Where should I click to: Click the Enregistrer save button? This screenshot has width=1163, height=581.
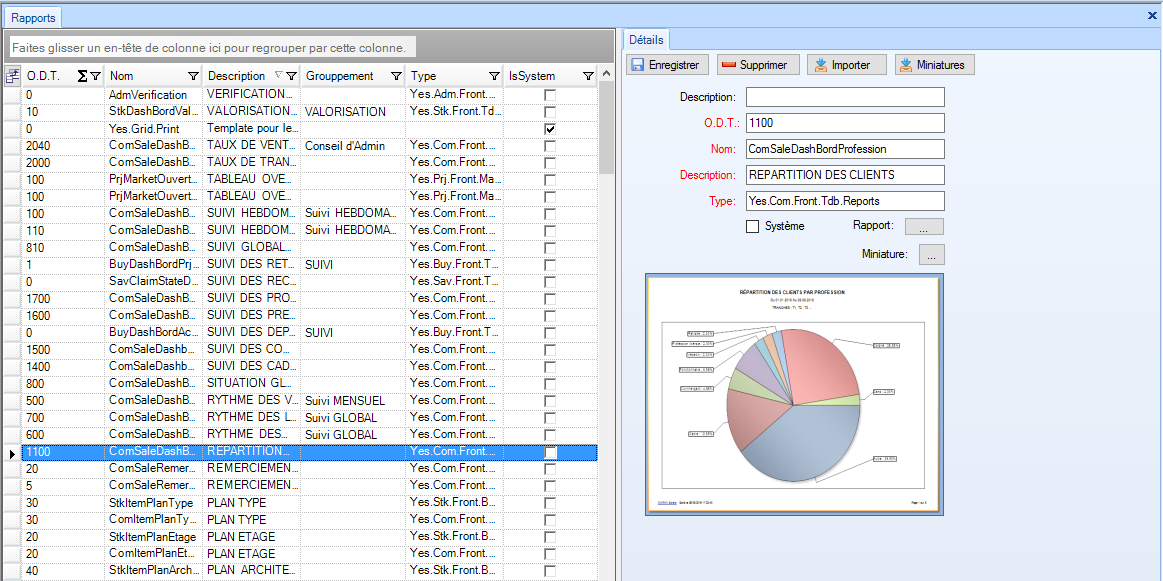tap(668, 65)
